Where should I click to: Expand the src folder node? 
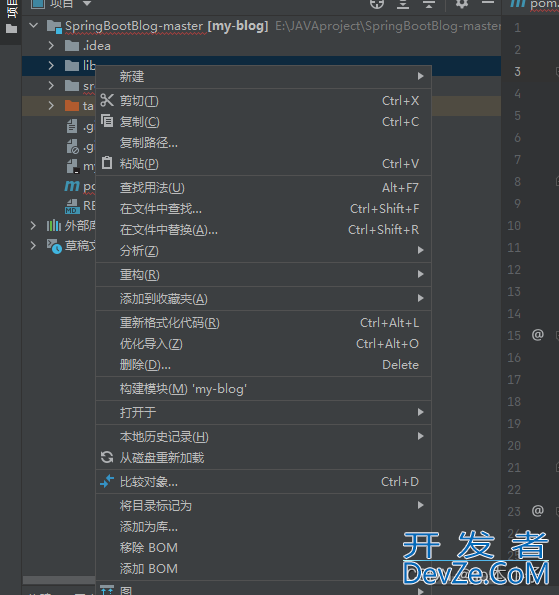[x=51, y=86]
